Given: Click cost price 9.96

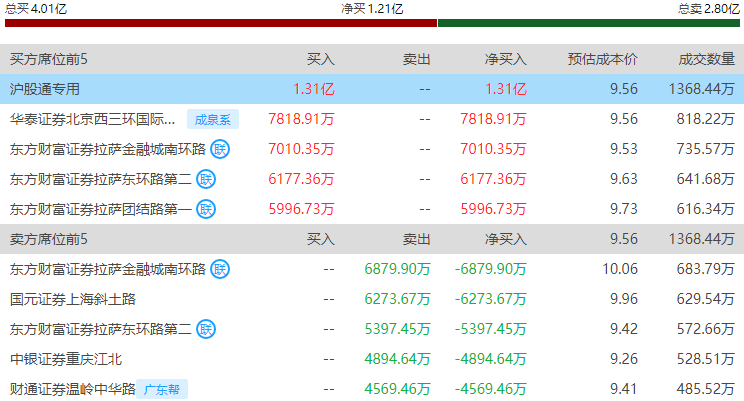Looking at the screenshot, I should [x=624, y=299].
